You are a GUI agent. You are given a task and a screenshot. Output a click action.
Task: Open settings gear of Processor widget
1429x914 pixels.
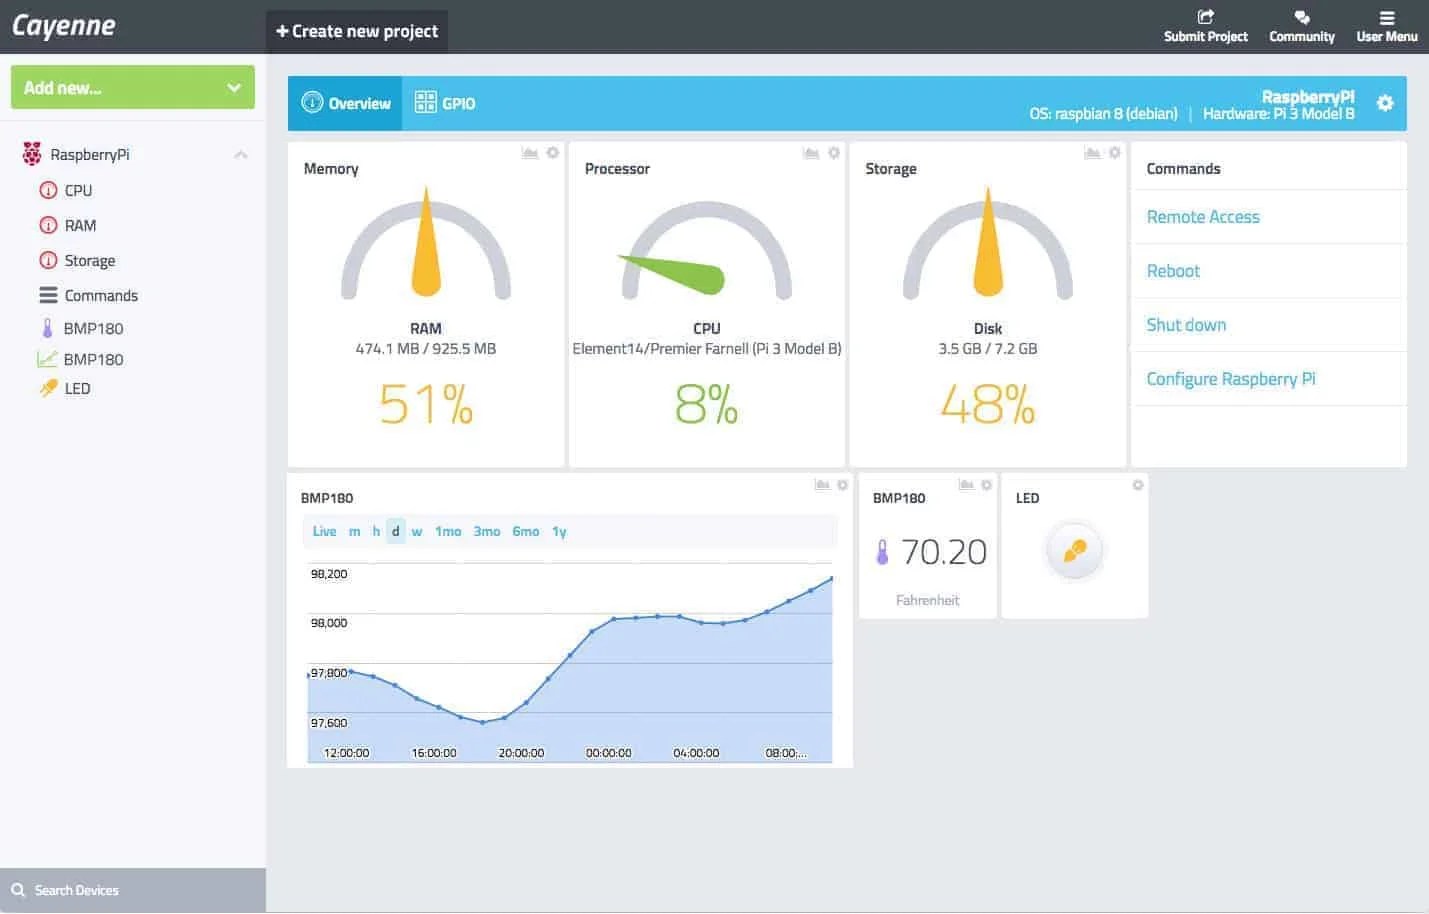(x=833, y=153)
